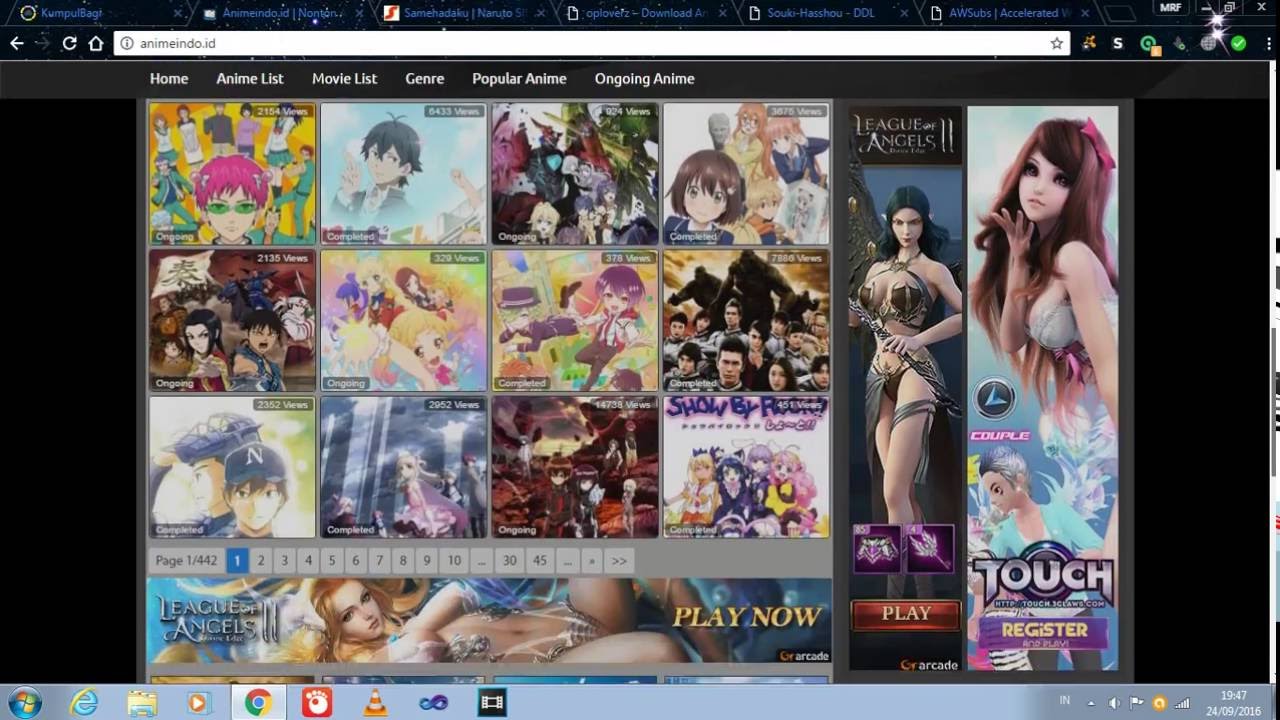This screenshot has width=1280, height=720.
Task: Open the blue infinity icon in taskbar
Action: pos(433,702)
